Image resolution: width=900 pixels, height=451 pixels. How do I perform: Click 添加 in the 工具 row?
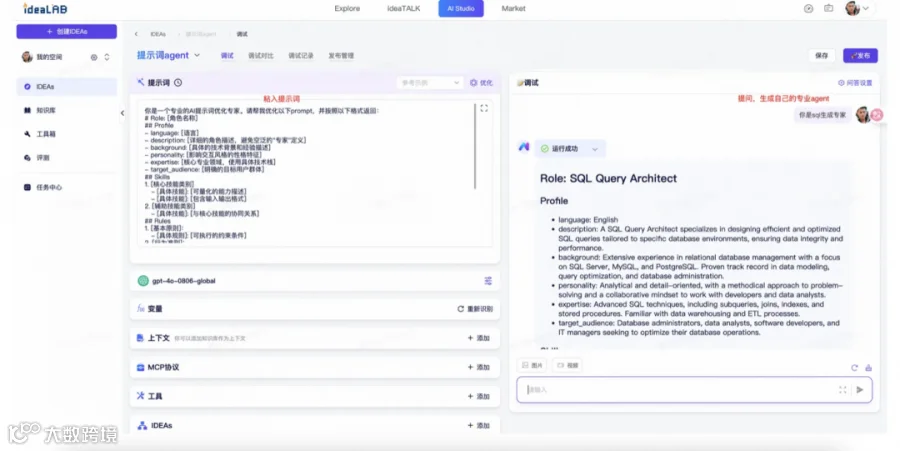pyautogui.click(x=479, y=396)
